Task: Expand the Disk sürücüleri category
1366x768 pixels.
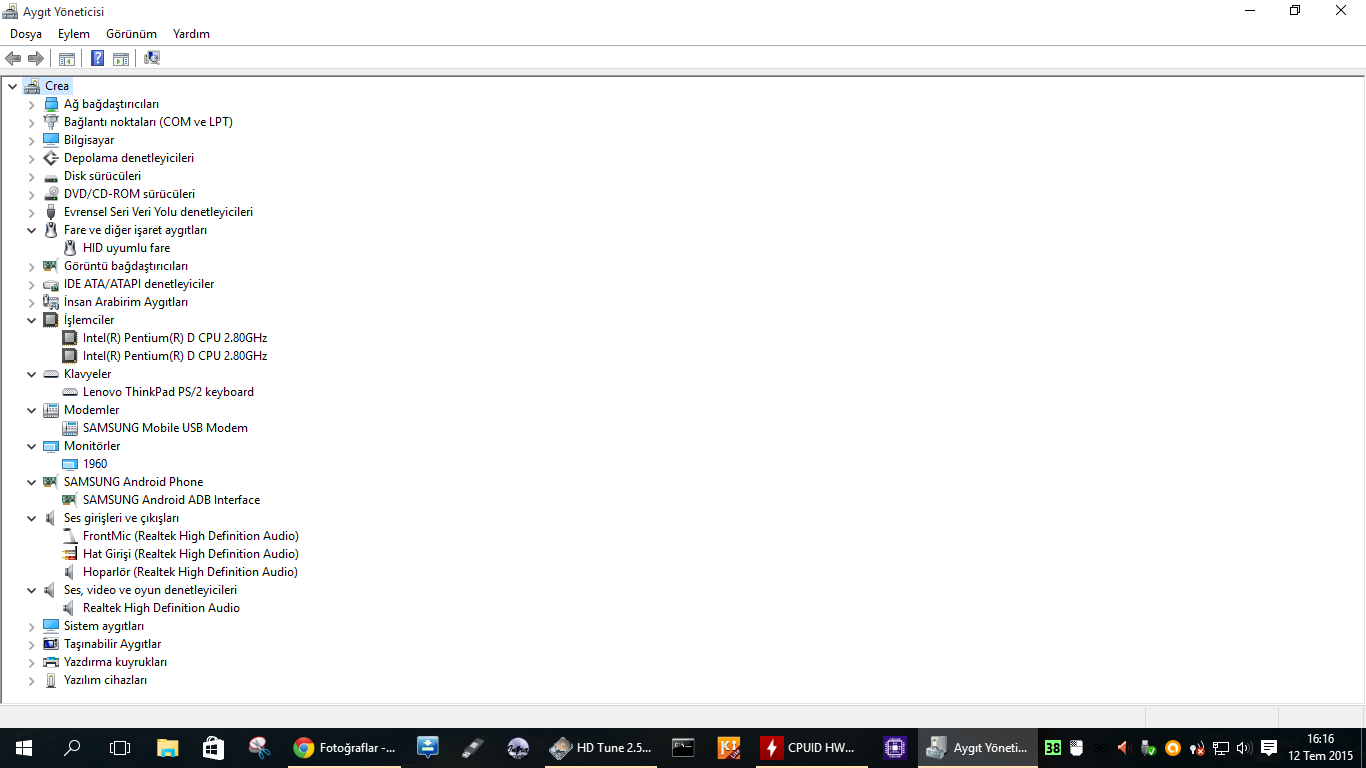Action: [32, 176]
